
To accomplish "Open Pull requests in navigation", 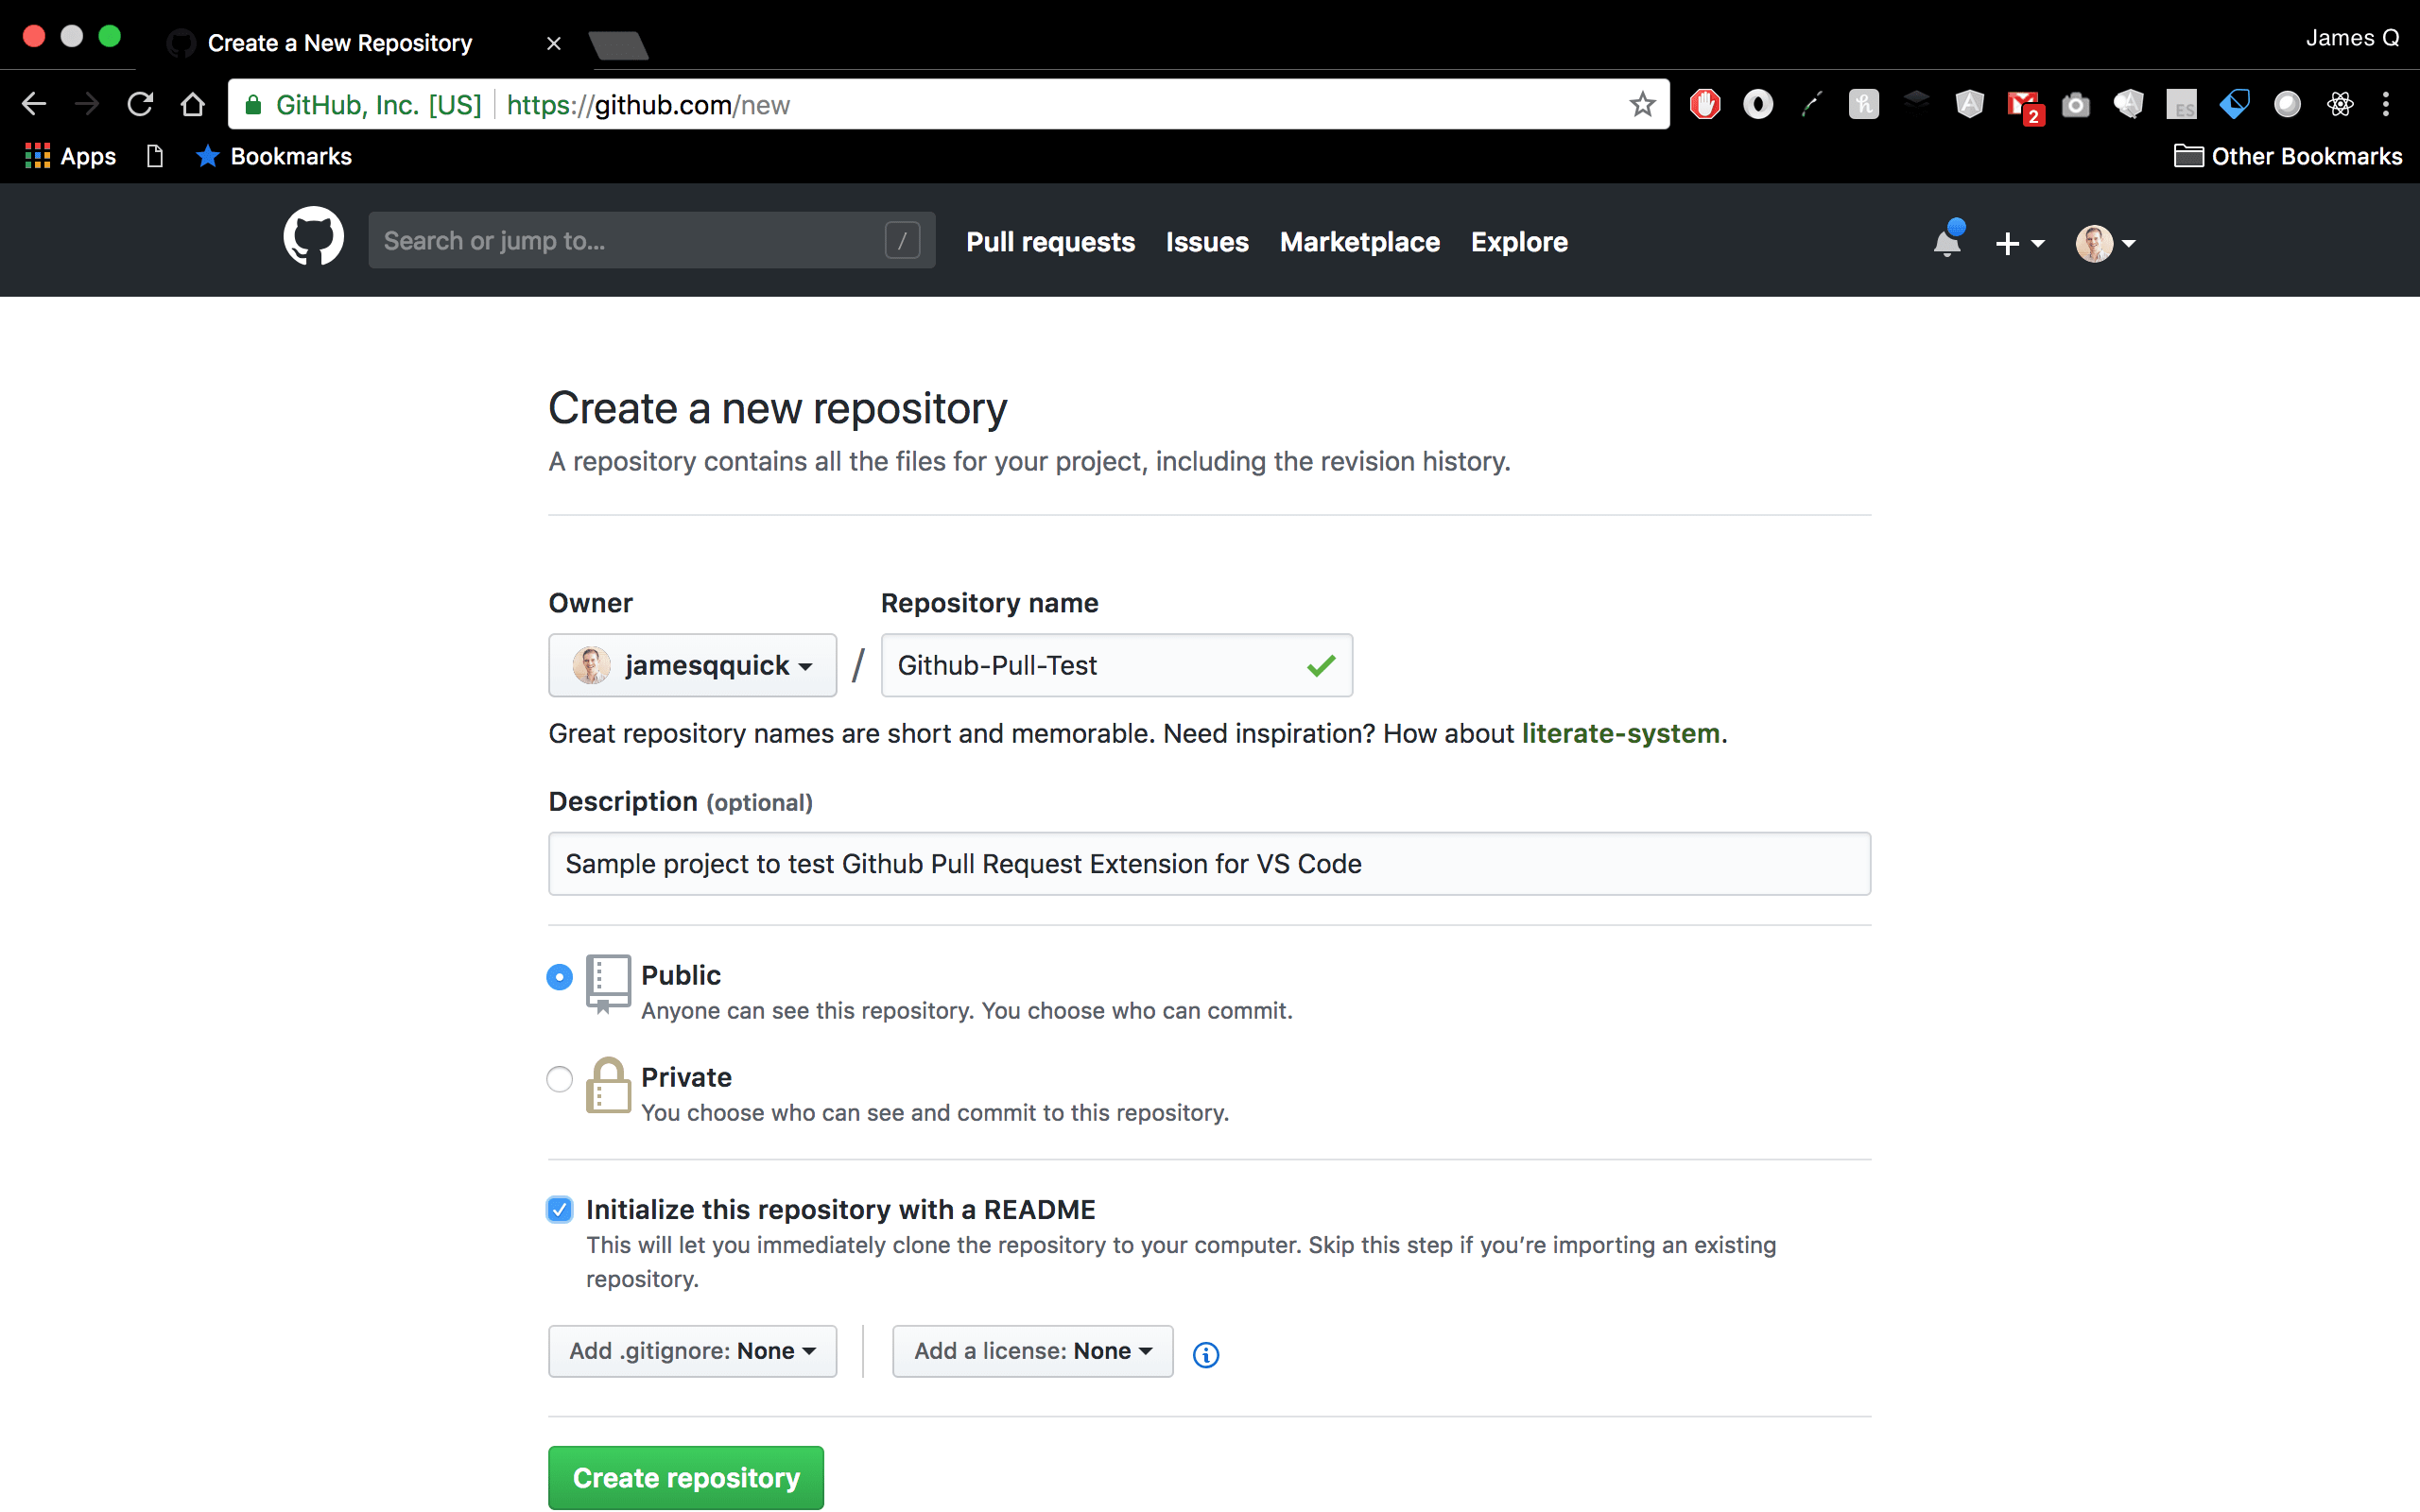I will point(1050,242).
